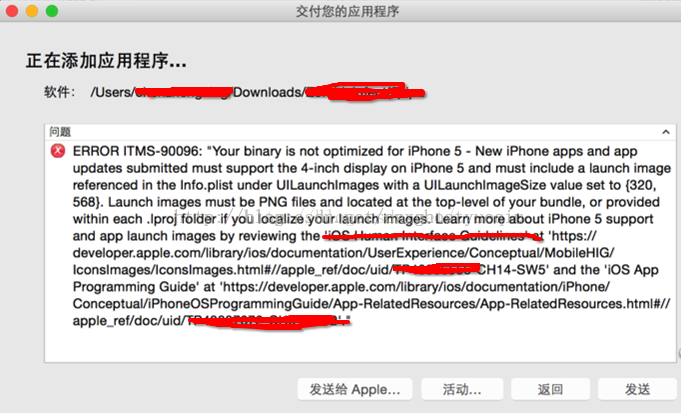This screenshot has width=681, height=413.
Task: Maximize window using the green button
Action: point(52,11)
